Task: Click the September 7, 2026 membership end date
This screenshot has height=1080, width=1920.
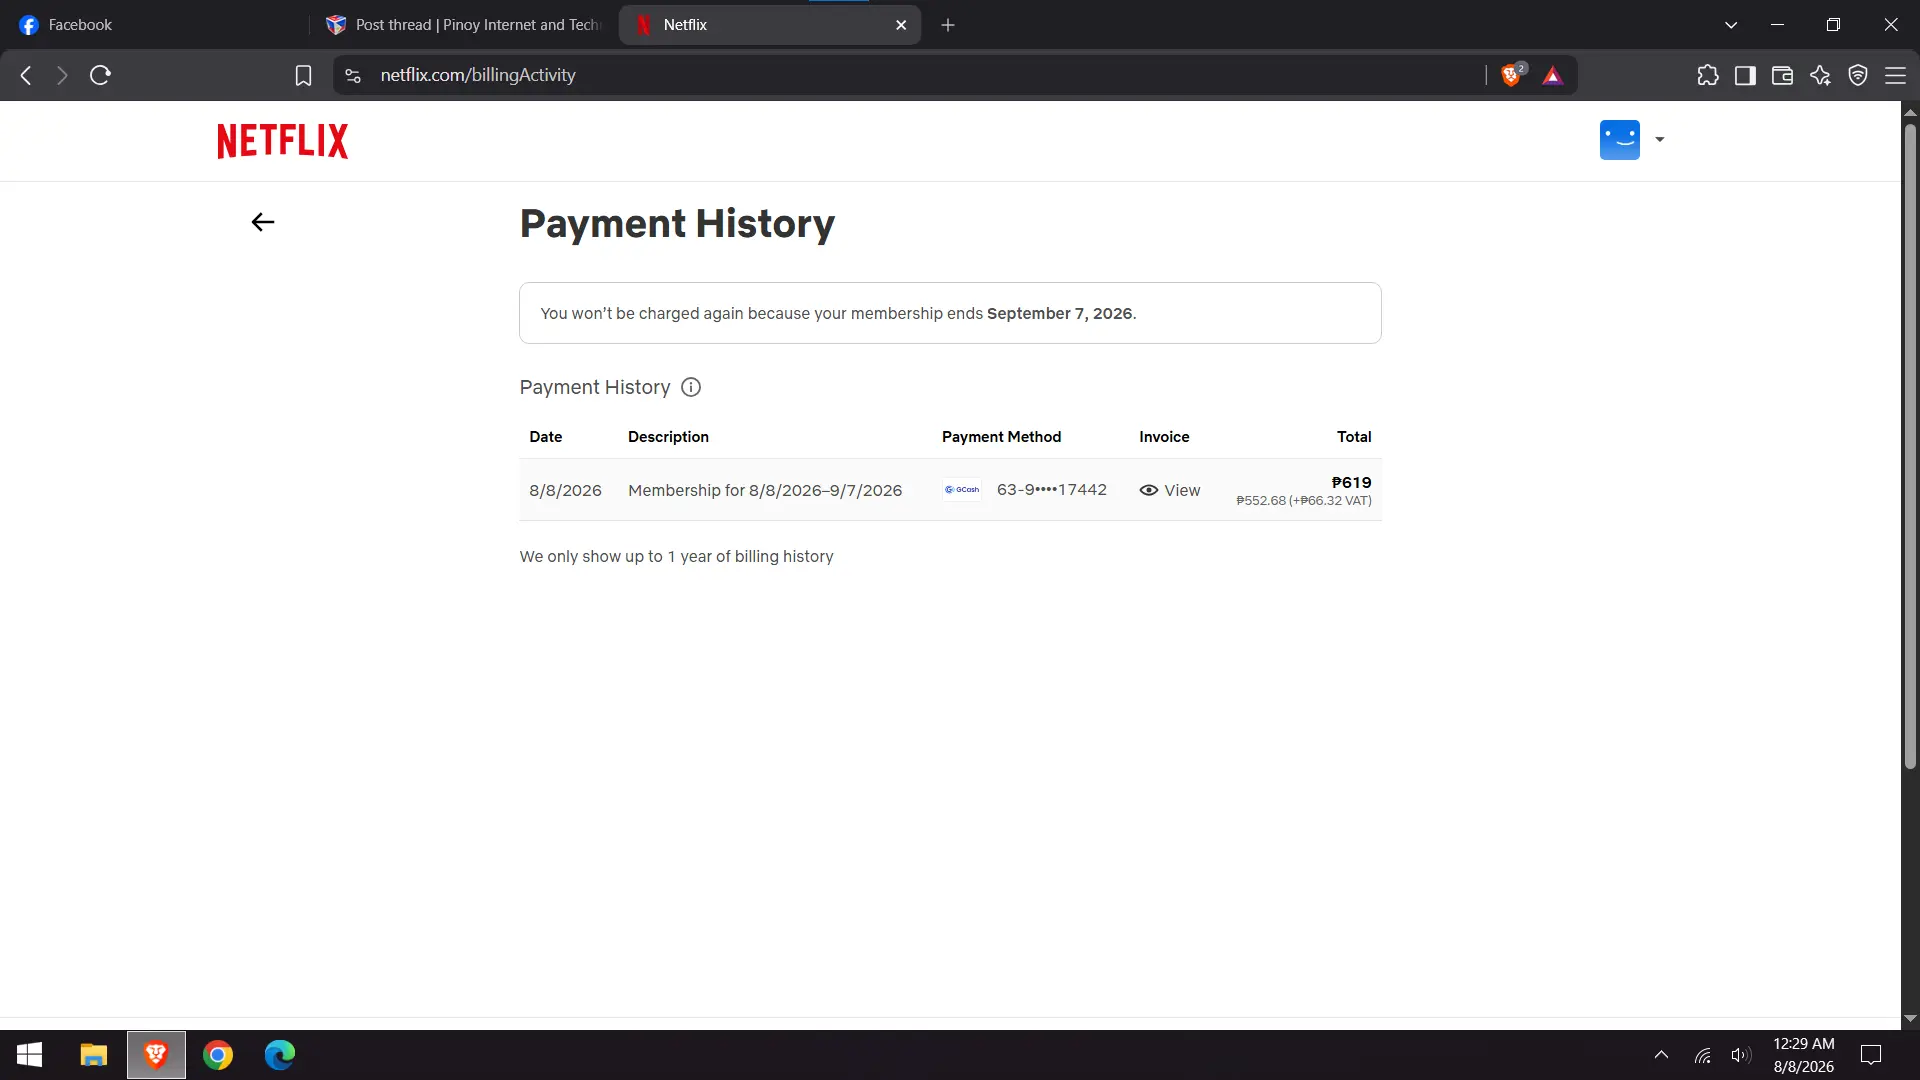Action: click(x=1060, y=313)
